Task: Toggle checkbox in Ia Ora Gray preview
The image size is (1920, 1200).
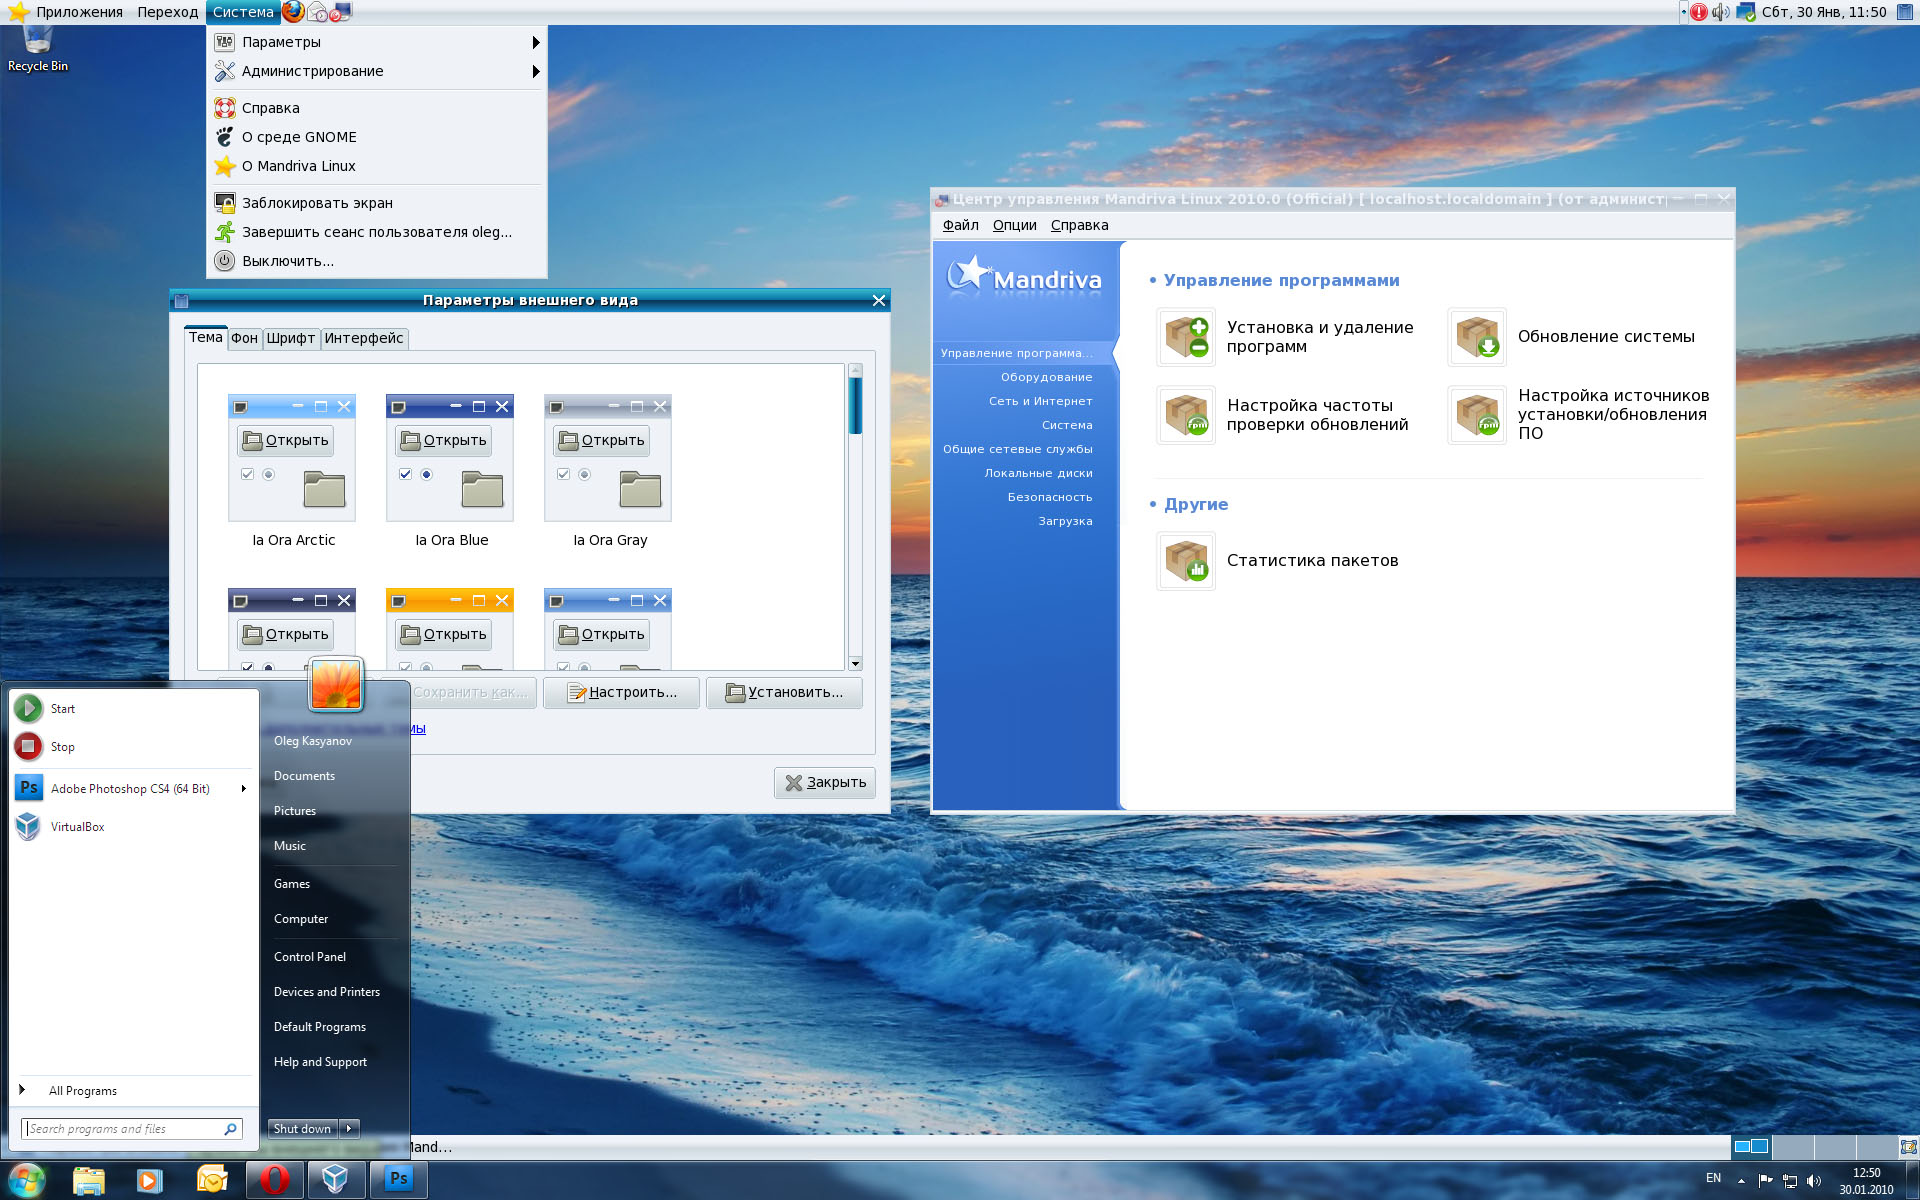Action: (563, 474)
